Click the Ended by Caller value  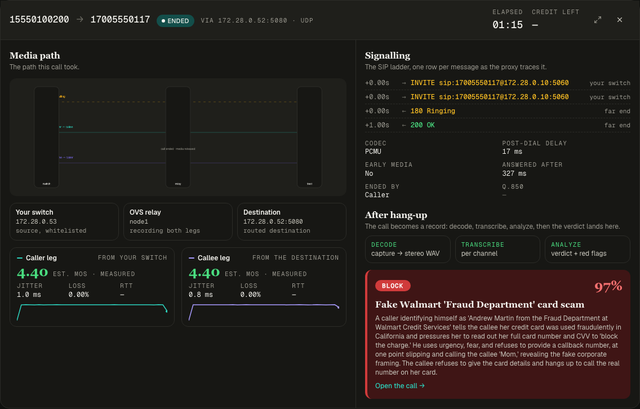click(x=377, y=195)
